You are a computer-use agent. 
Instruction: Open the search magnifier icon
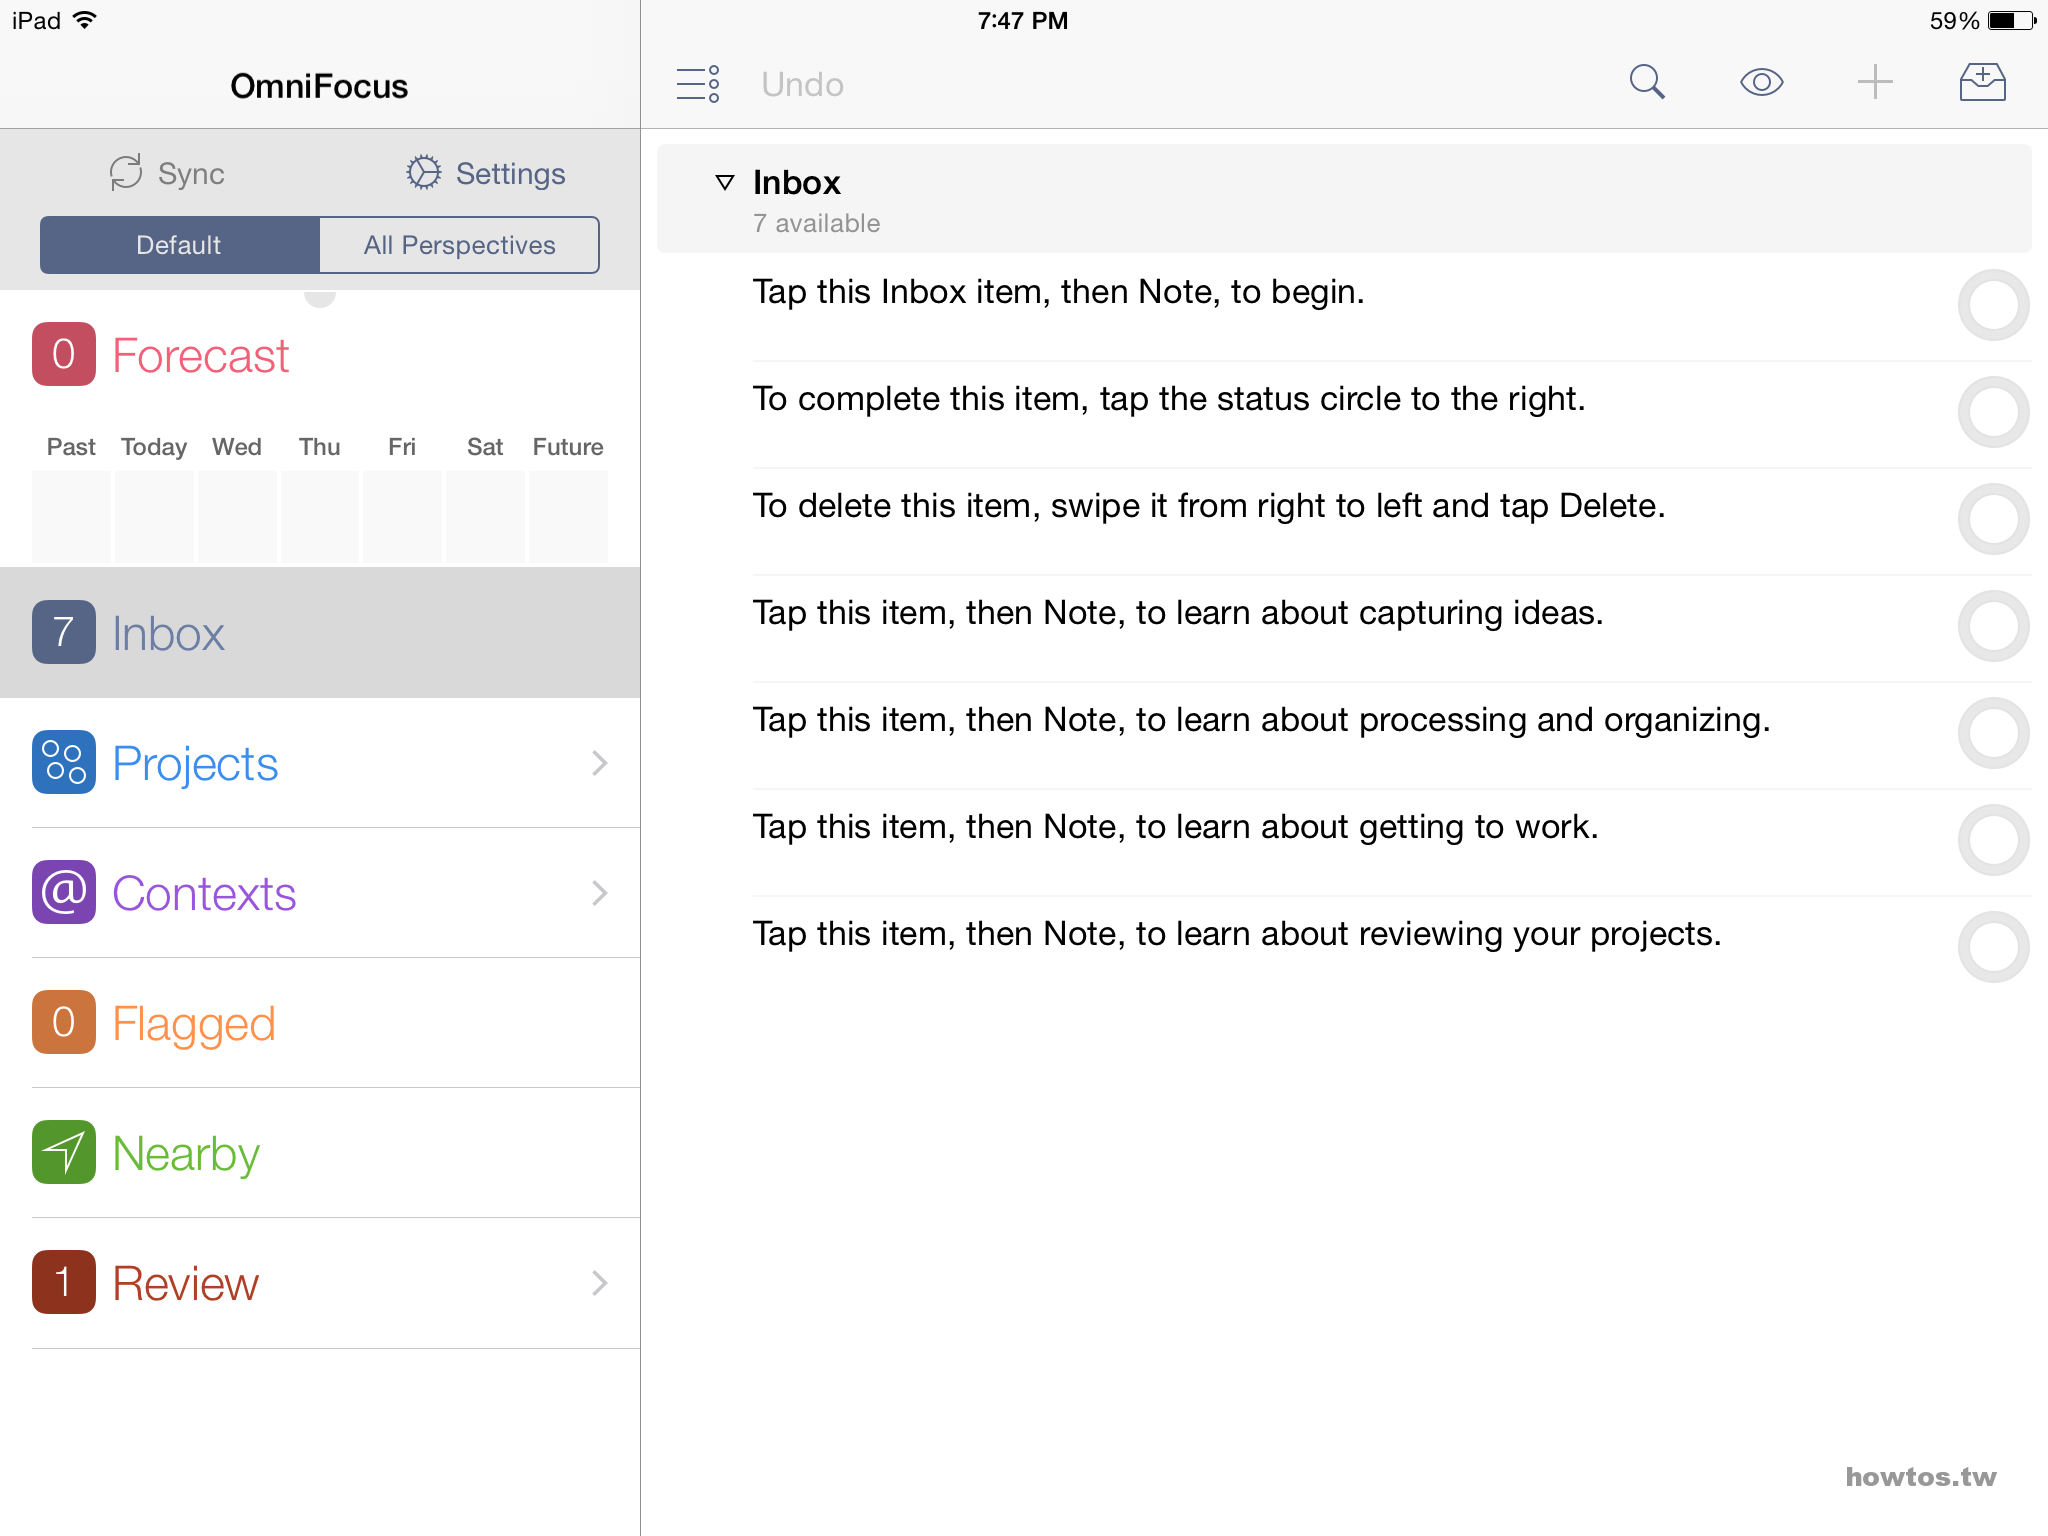pyautogui.click(x=1646, y=83)
